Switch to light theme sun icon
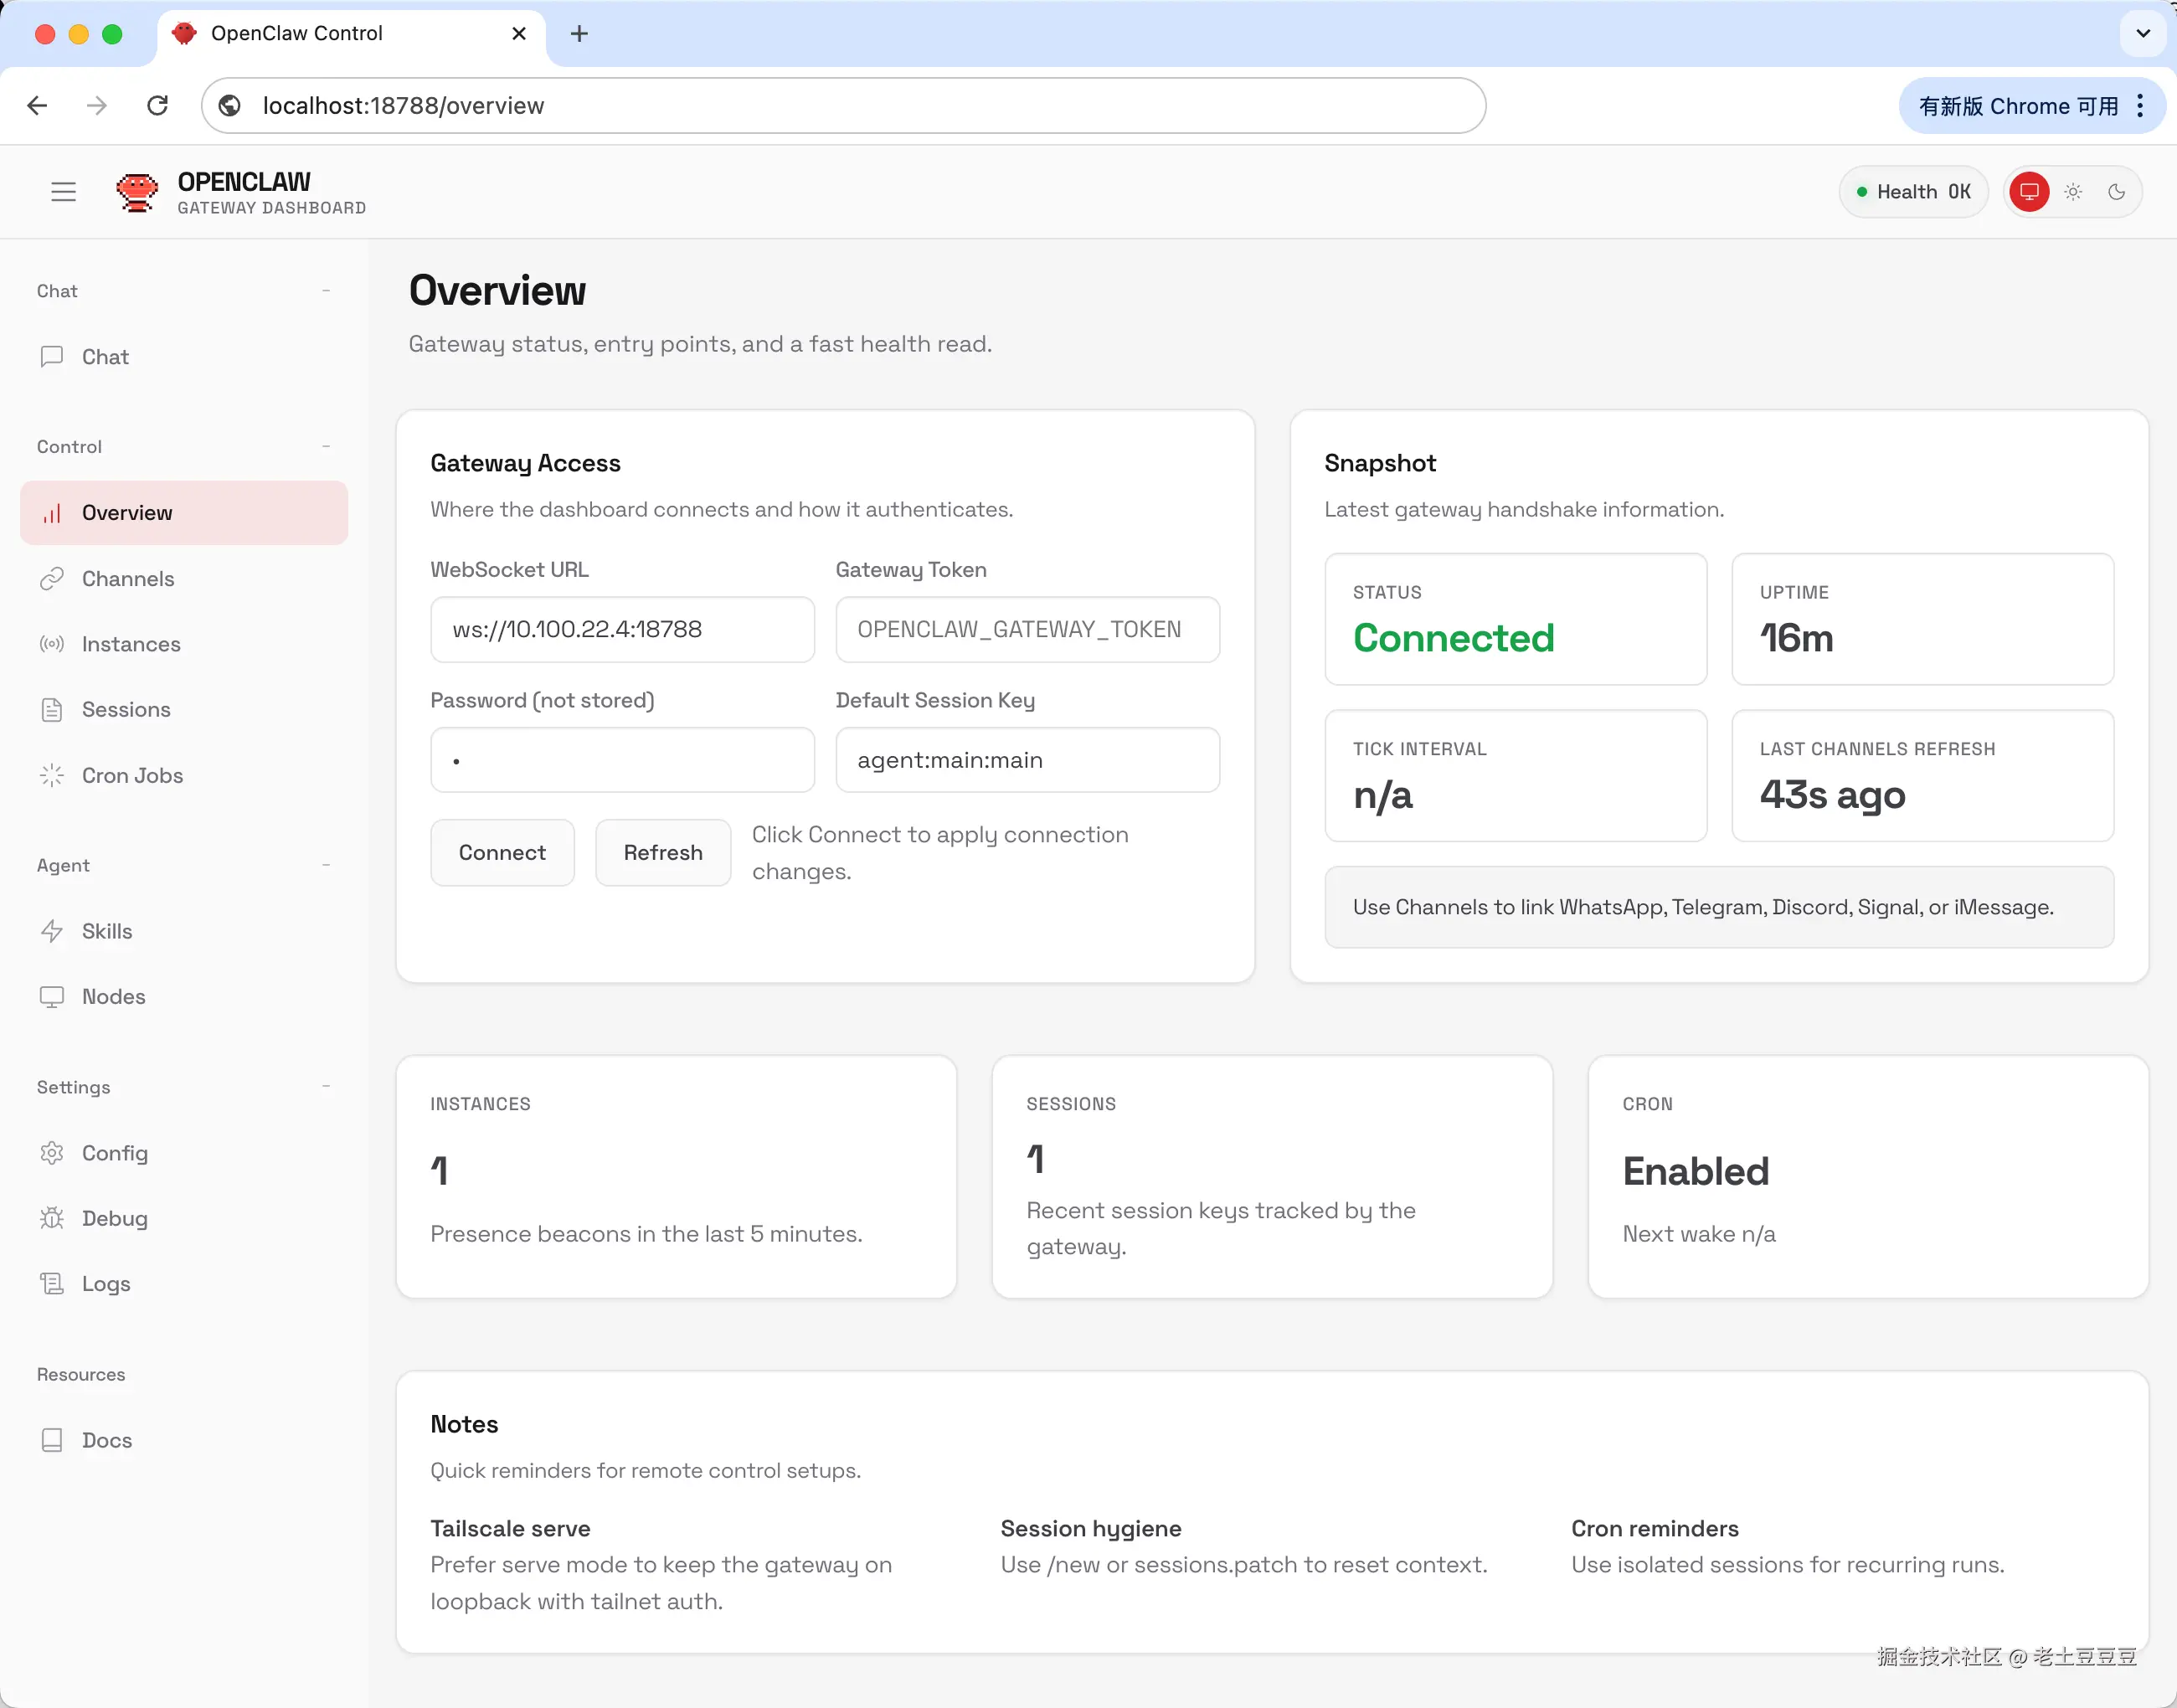Viewport: 2177px width, 1708px height. click(x=2073, y=191)
